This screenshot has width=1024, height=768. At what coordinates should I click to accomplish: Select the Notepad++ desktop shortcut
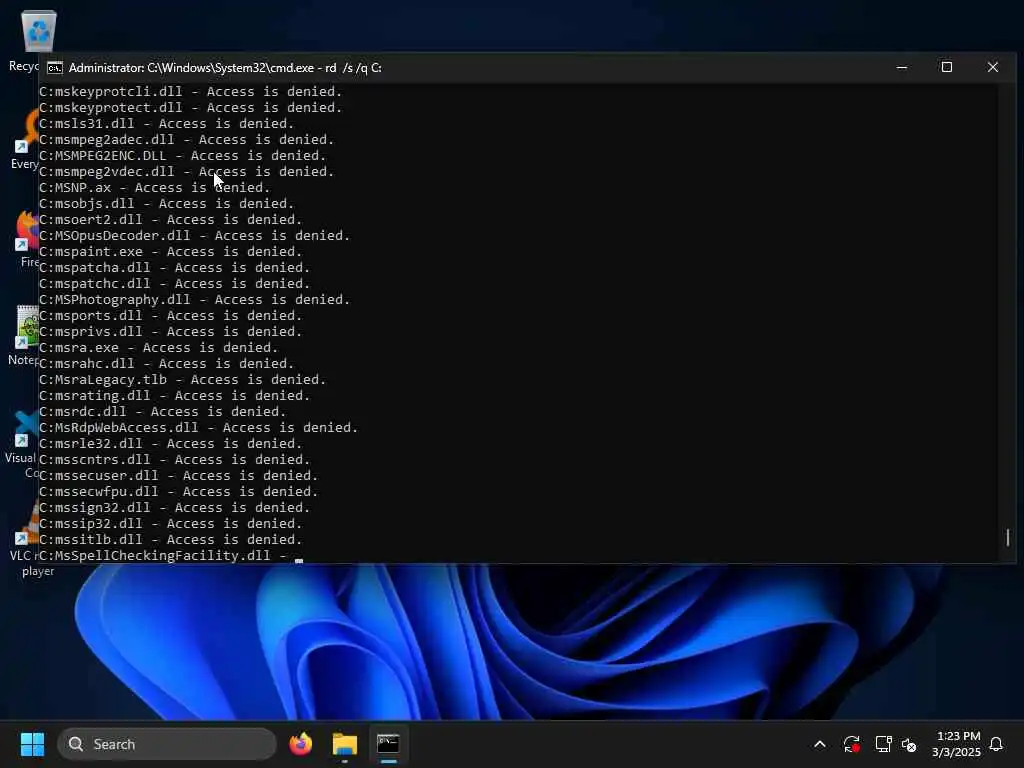[x=24, y=336]
